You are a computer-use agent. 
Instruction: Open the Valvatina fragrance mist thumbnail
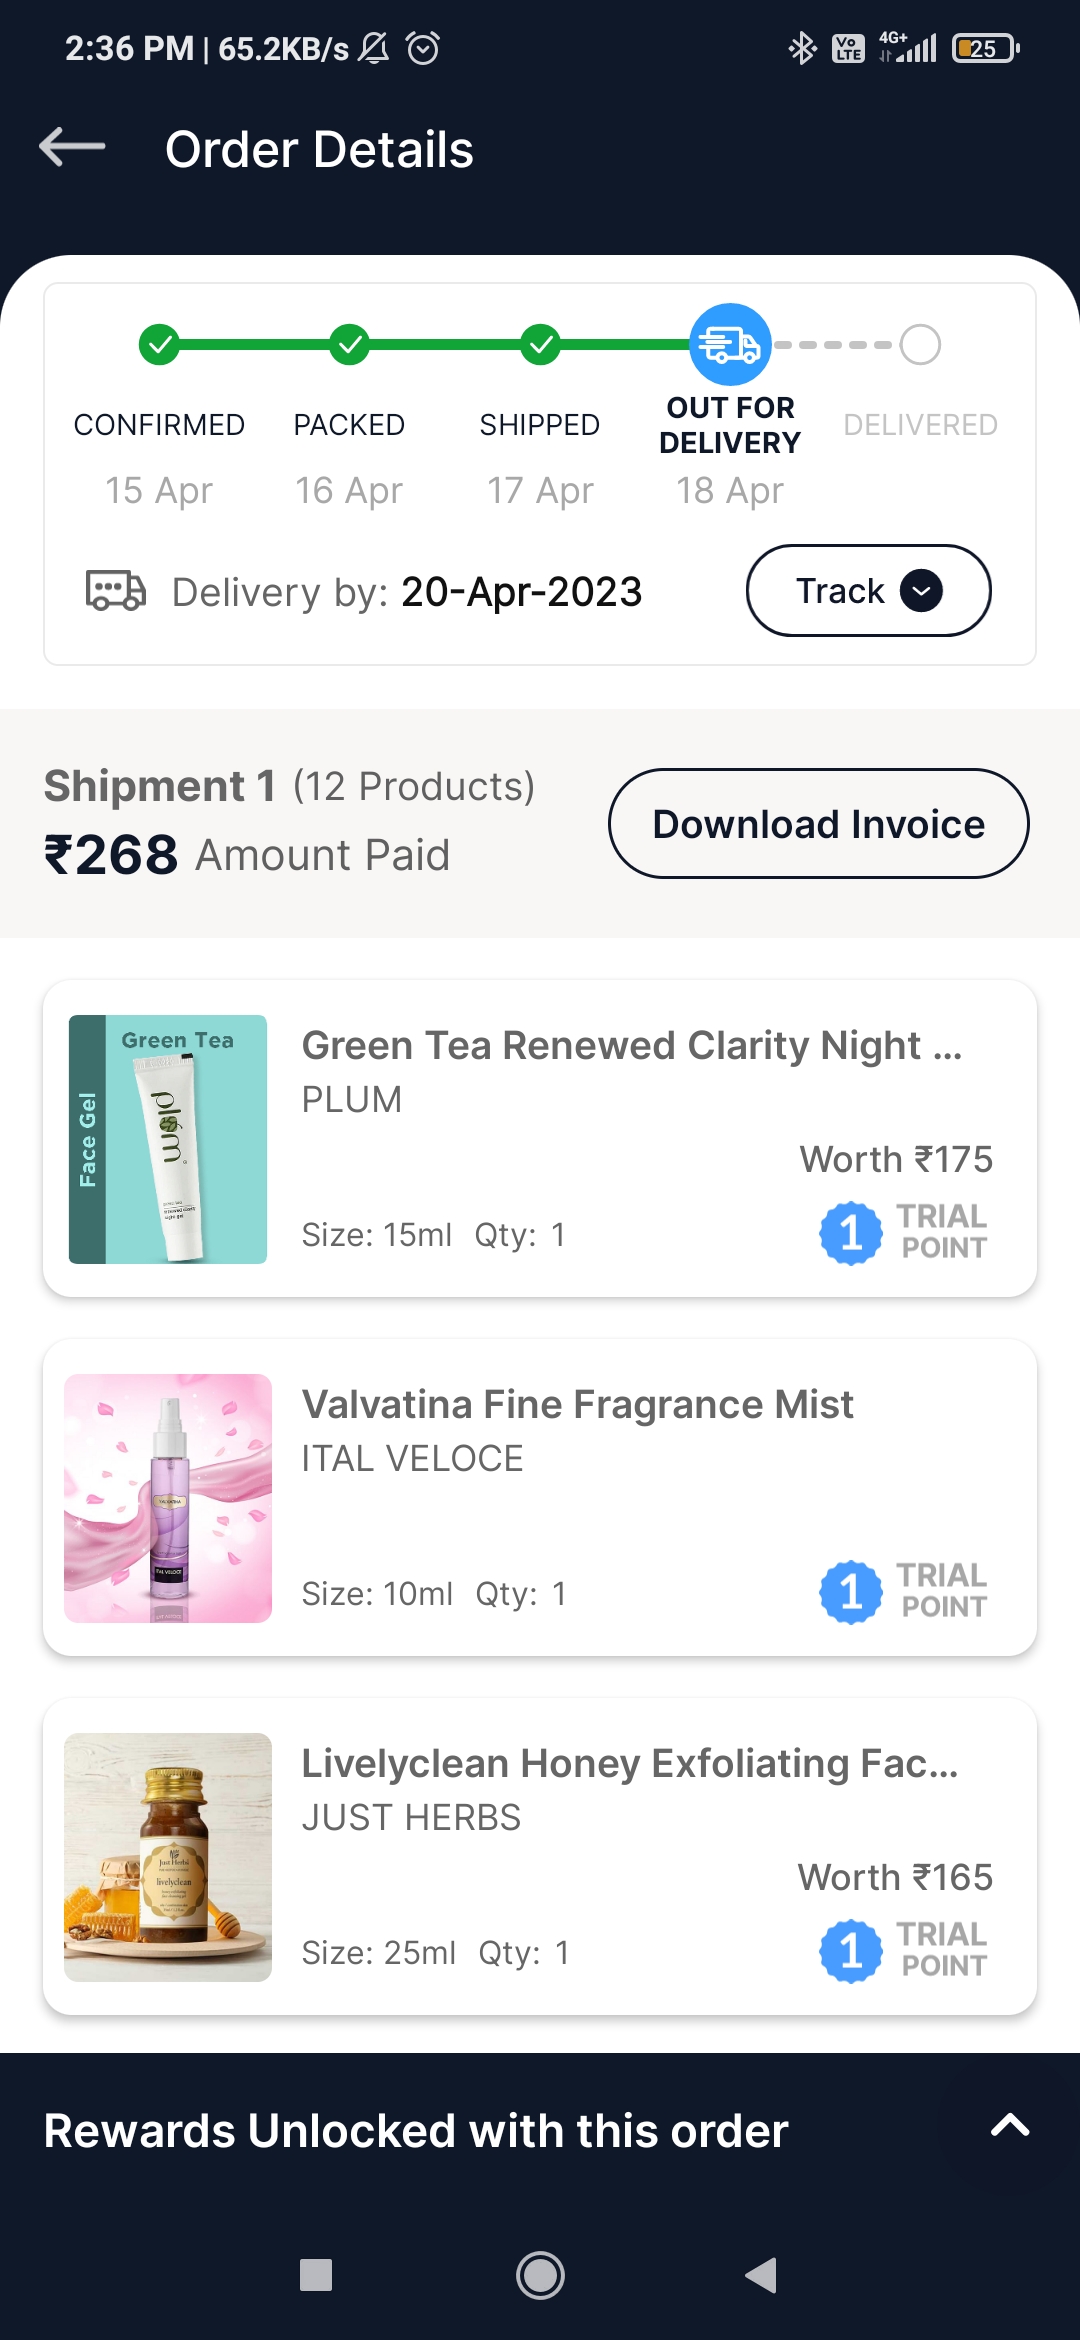coord(168,1498)
